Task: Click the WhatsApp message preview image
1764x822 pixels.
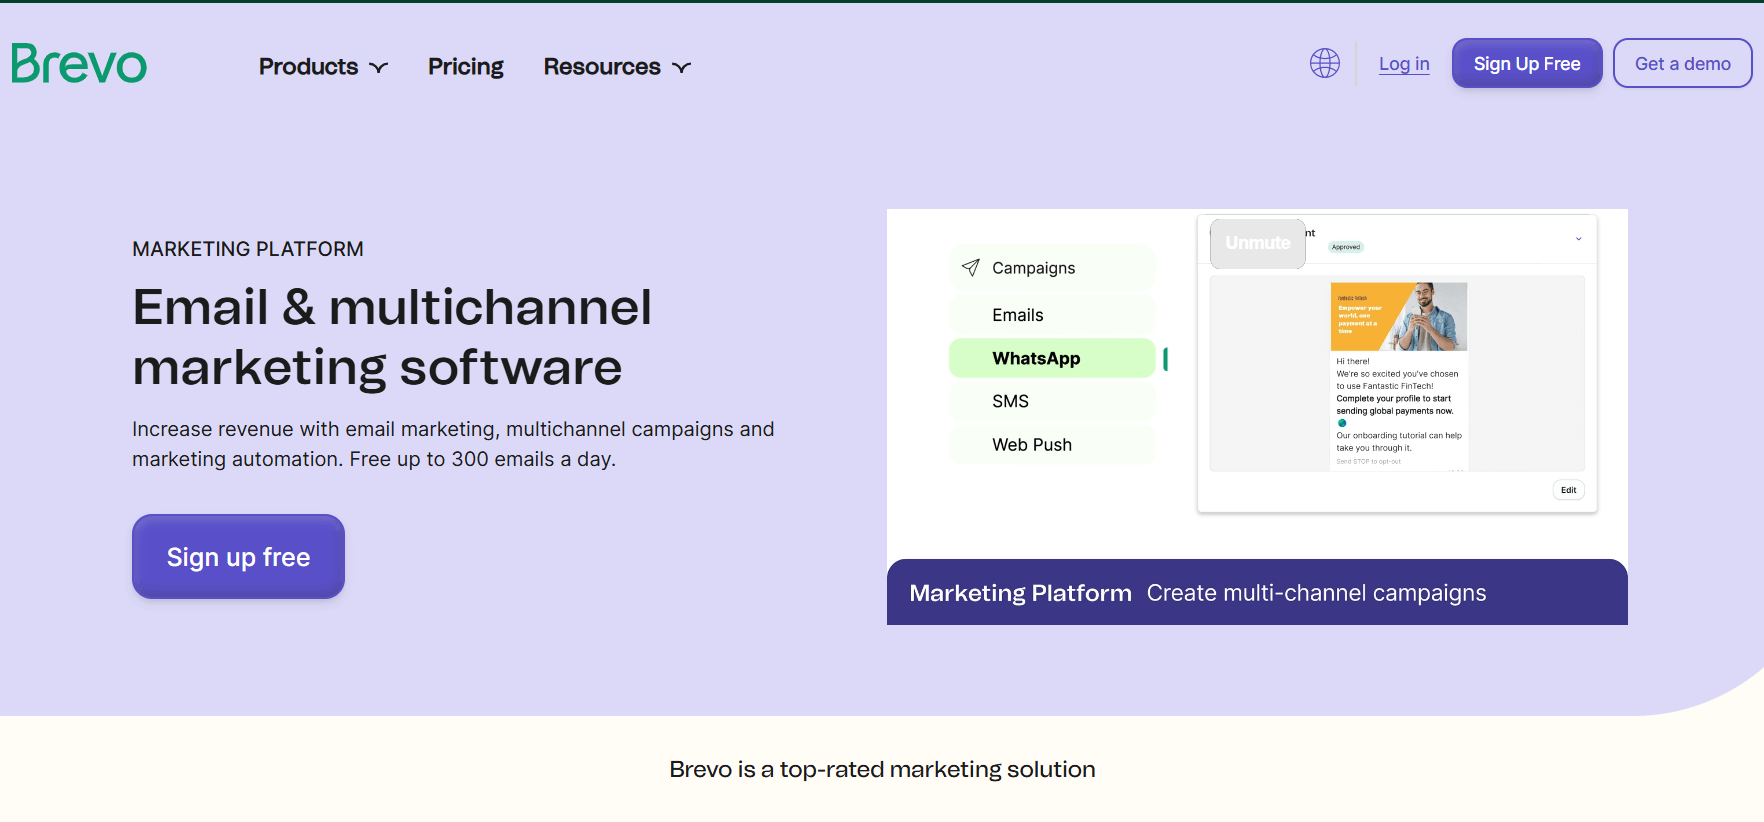Action: [1399, 317]
